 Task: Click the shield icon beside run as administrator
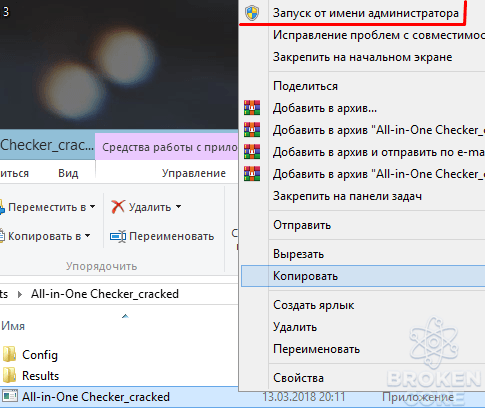[x=252, y=13]
